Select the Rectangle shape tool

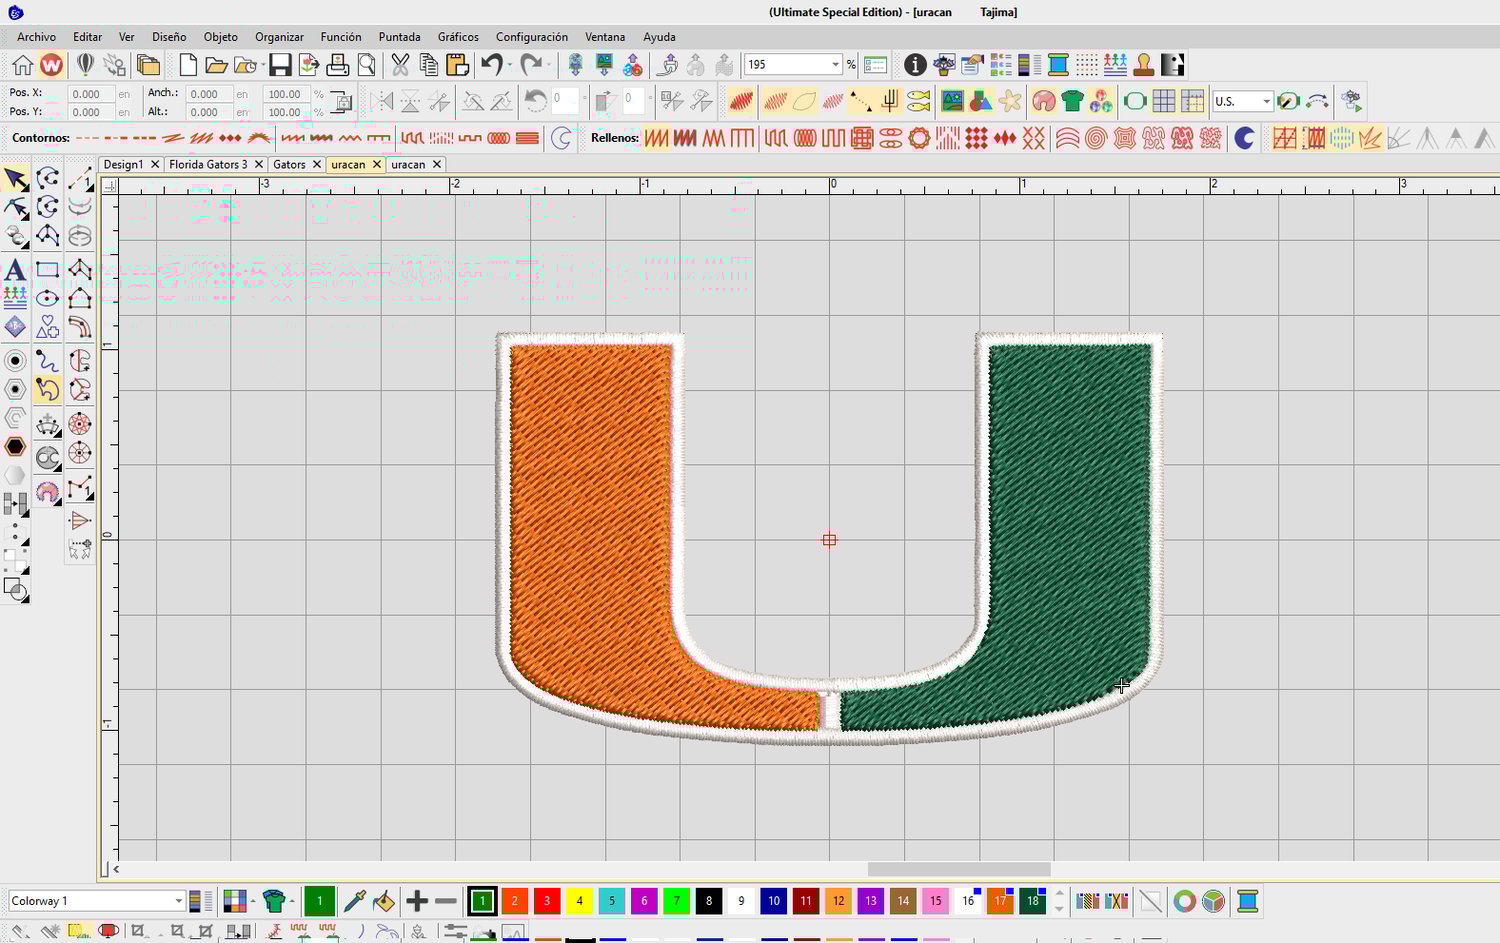coord(47,269)
